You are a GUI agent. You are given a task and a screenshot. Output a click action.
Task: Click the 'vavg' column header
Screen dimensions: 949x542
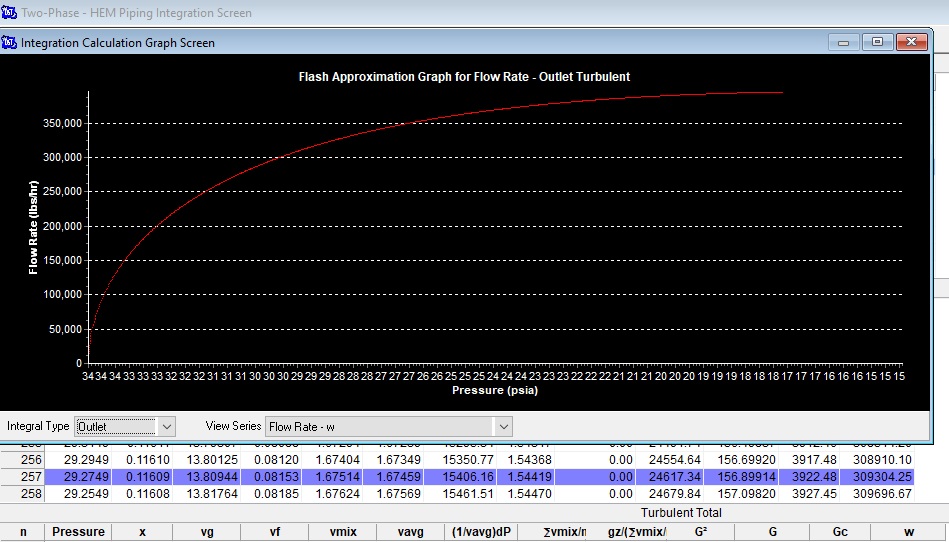(x=410, y=532)
